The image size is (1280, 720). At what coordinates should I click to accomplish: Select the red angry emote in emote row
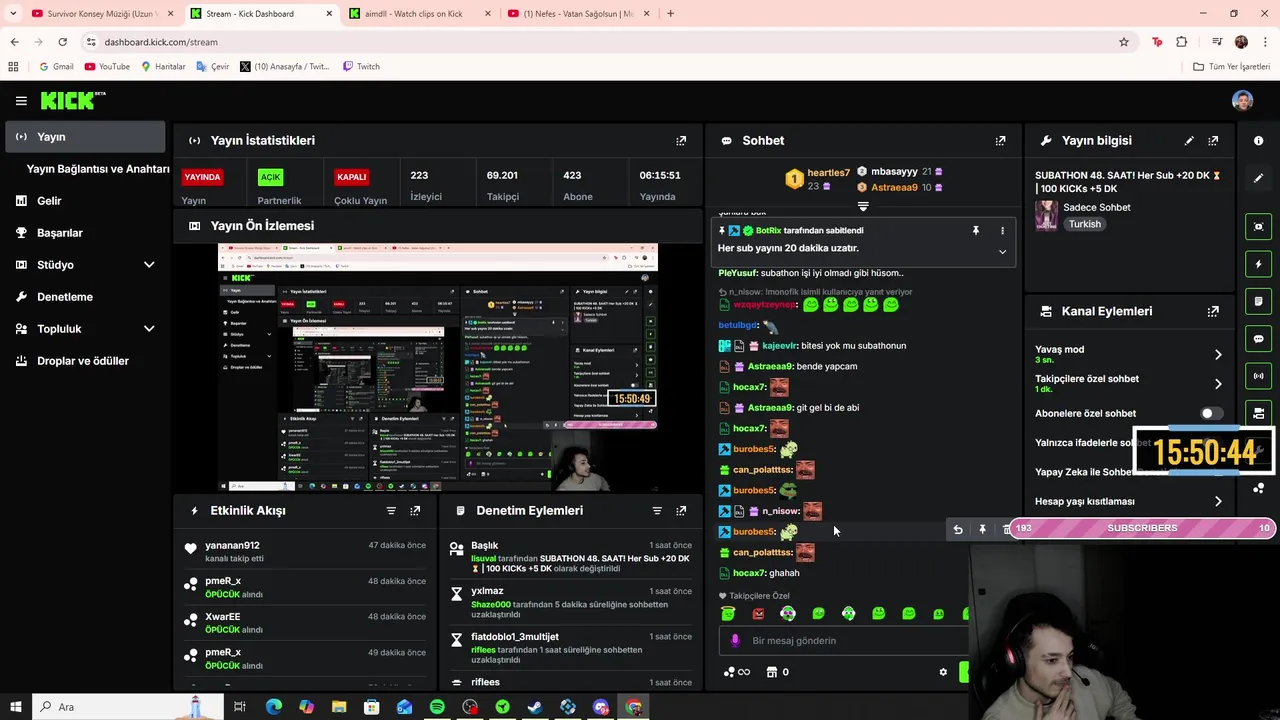[x=758, y=613]
